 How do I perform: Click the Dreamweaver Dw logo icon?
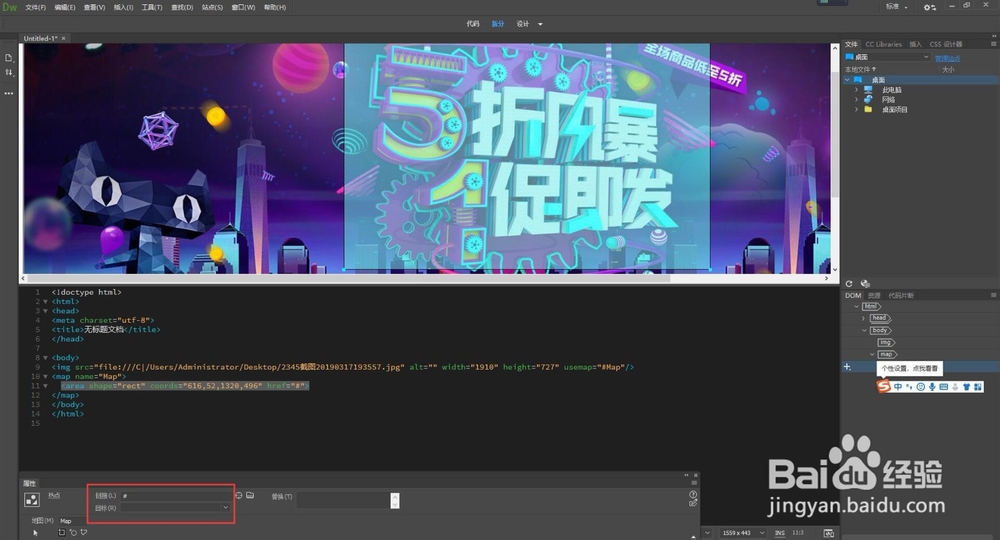[10, 7]
